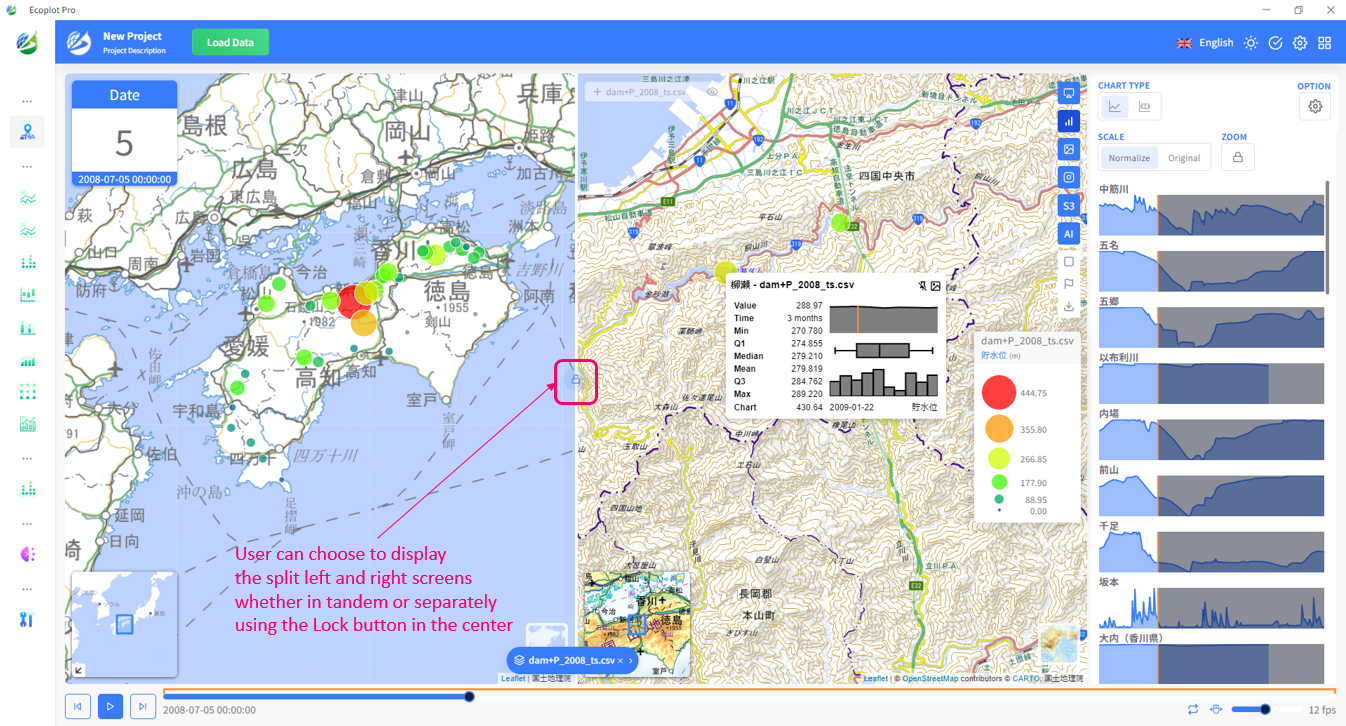Open header settings gear icon

tap(1300, 43)
